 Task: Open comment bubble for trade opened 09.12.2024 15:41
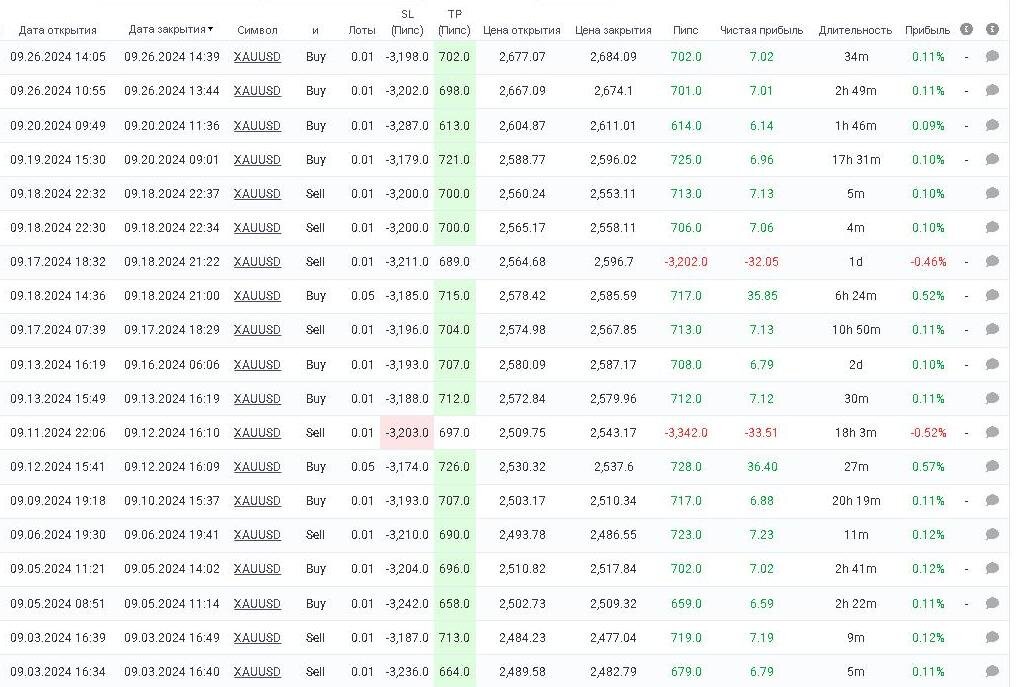pyautogui.click(x=992, y=467)
